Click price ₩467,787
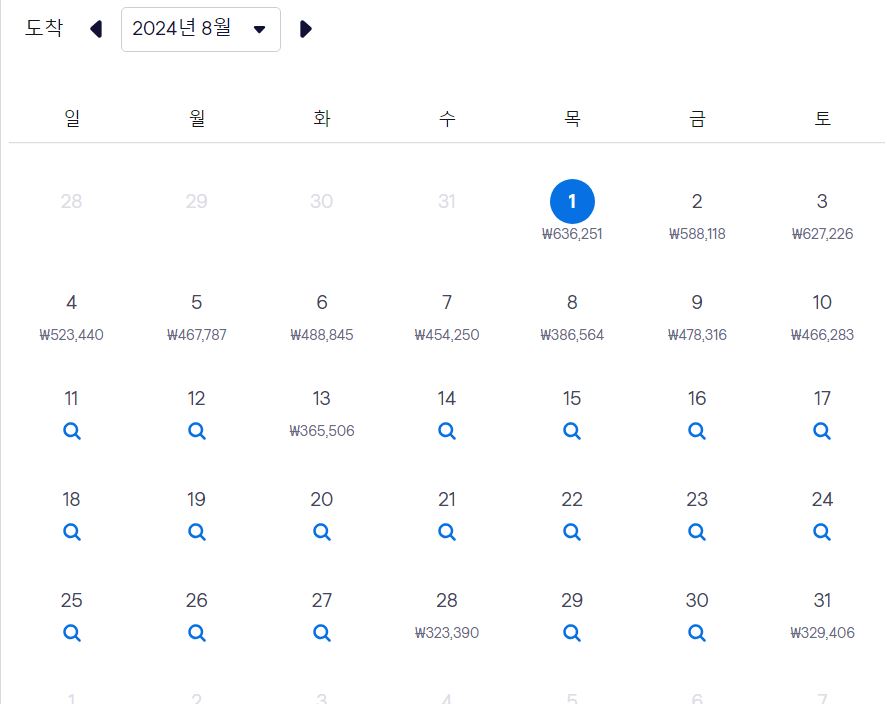 pos(196,335)
